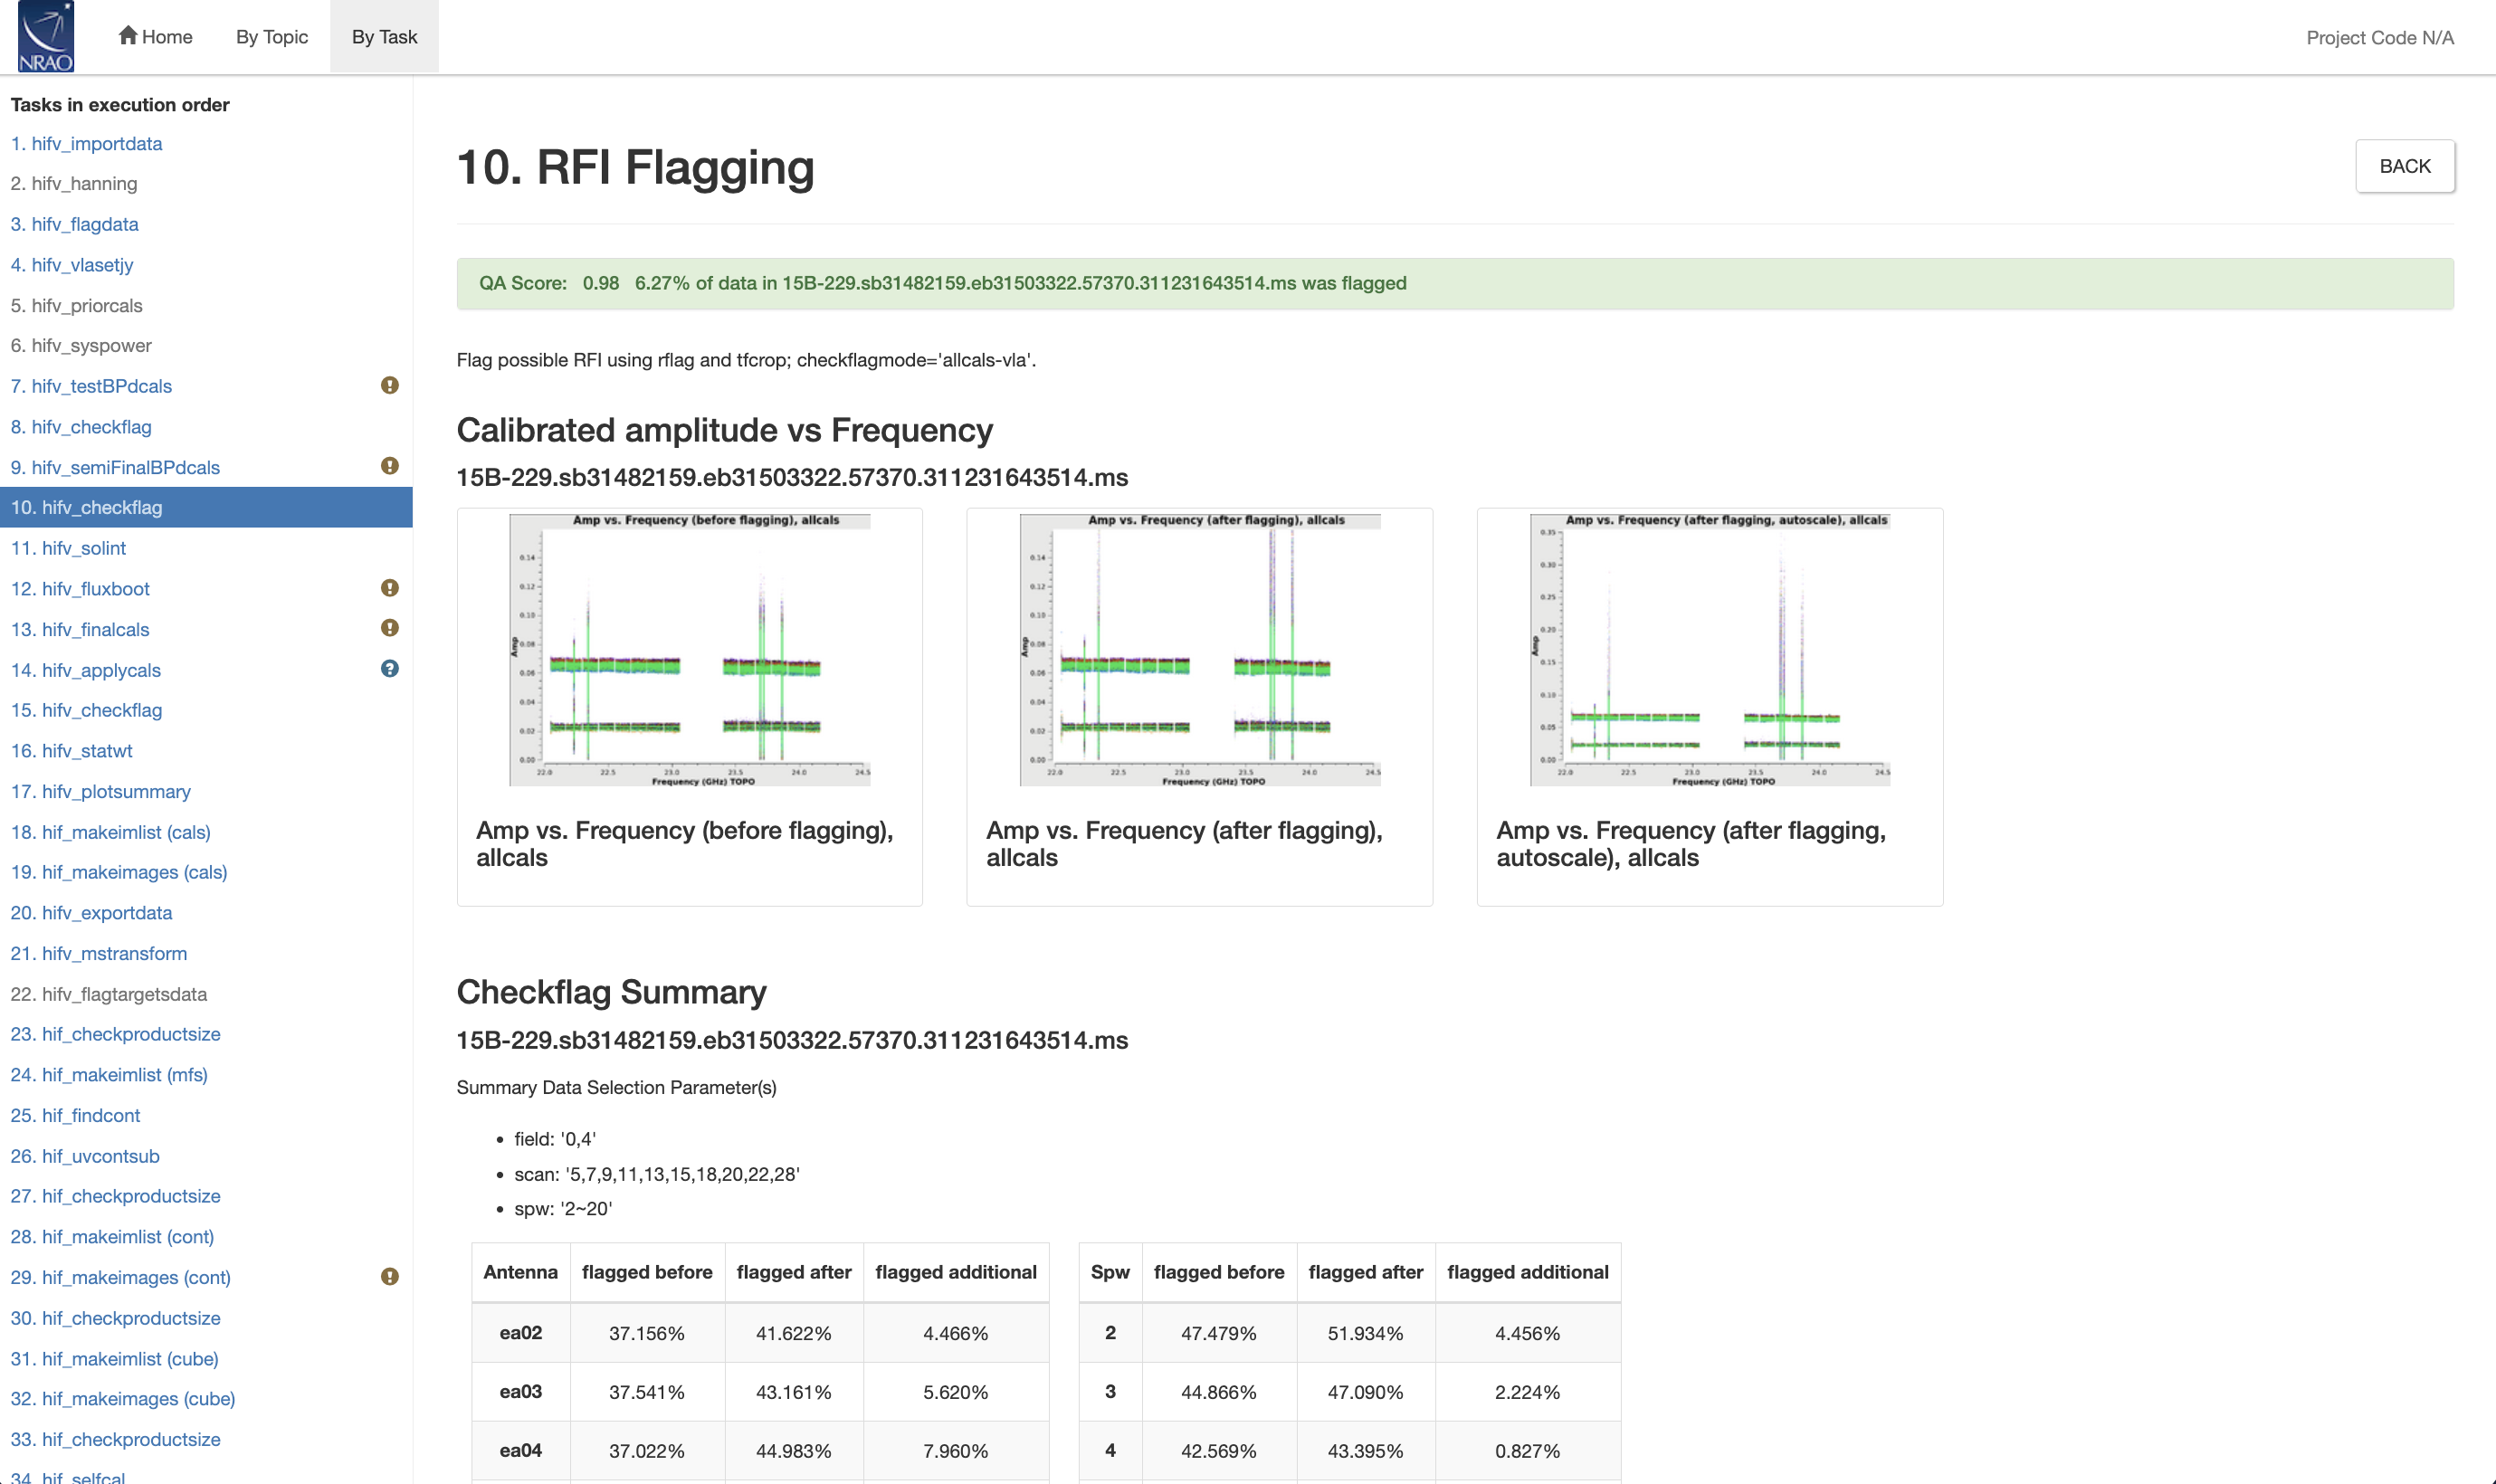Open task 16. hifv_statwt
Viewport: 2496px width, 1484px height.
pos(71,752)
